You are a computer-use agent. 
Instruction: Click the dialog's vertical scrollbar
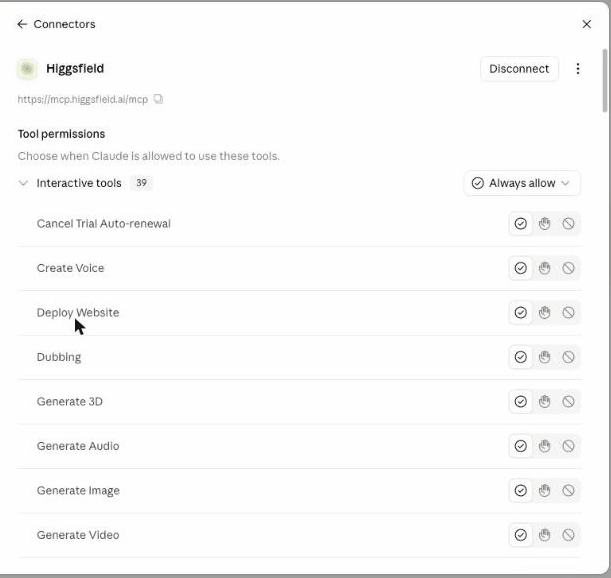tap(604, 80)
